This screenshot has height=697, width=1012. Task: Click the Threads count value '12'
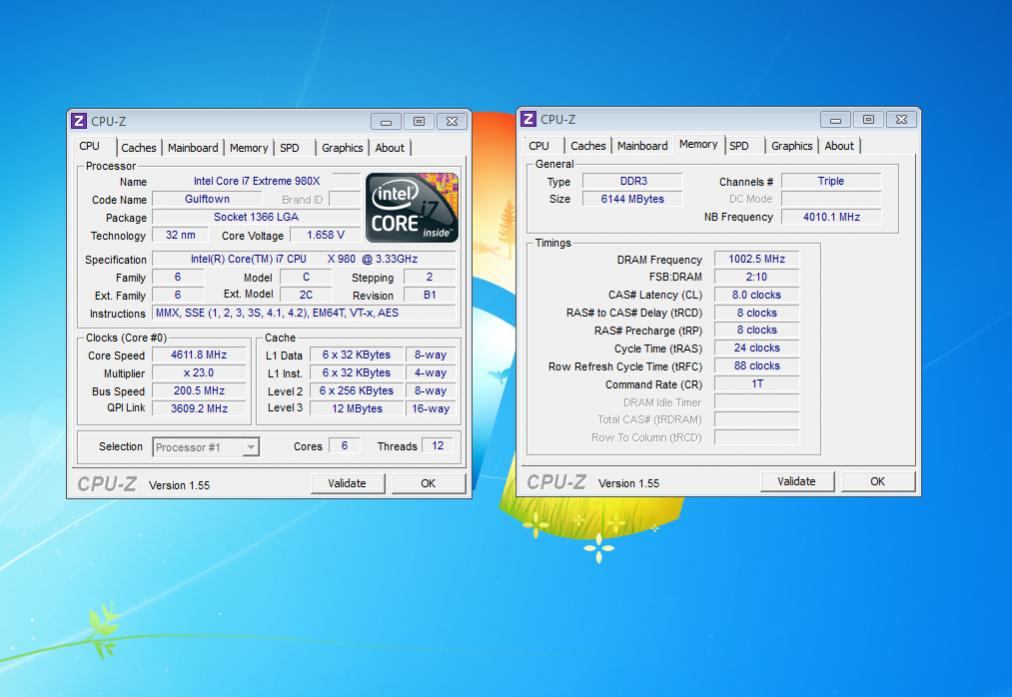(x=438, y=446)
